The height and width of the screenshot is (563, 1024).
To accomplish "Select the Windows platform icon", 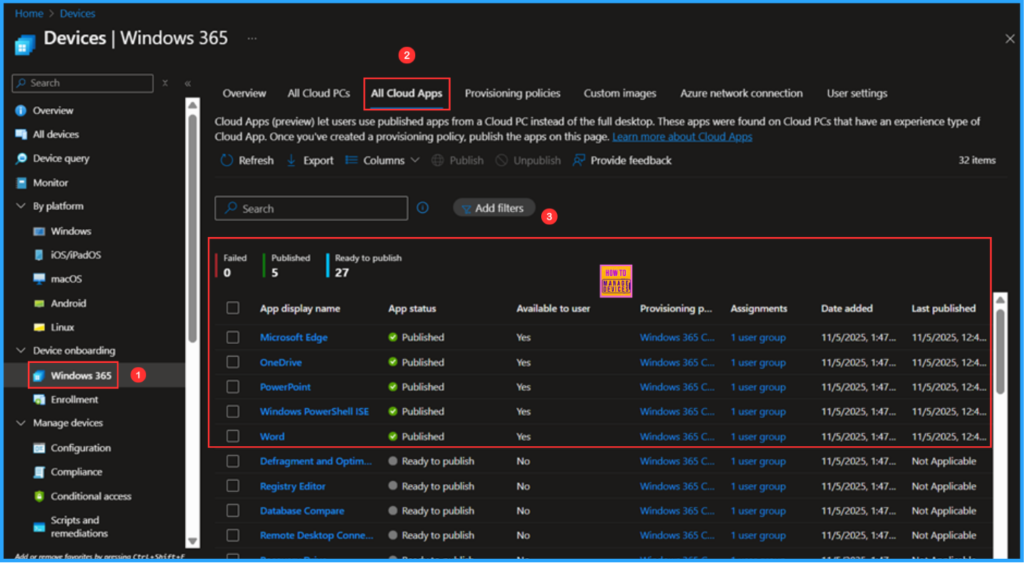I will coord(39,231).
